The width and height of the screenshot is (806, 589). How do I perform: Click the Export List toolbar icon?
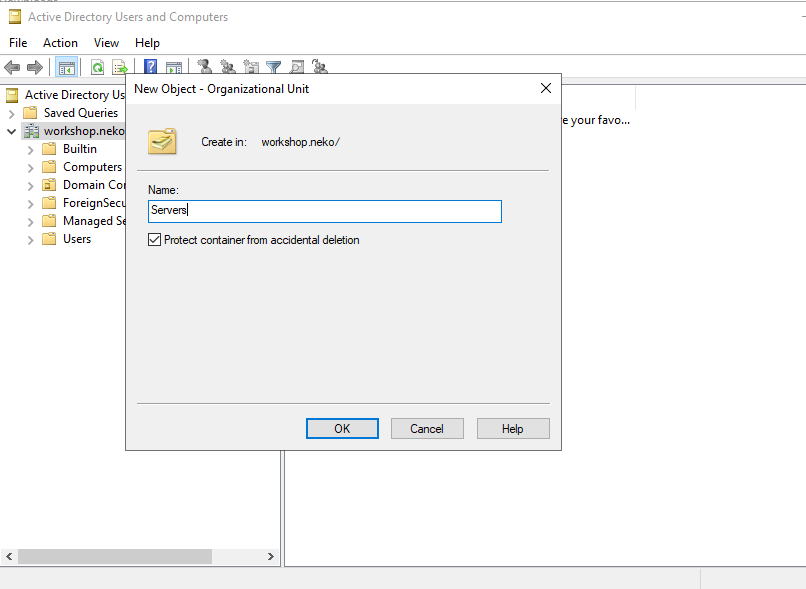coord(120,67)
